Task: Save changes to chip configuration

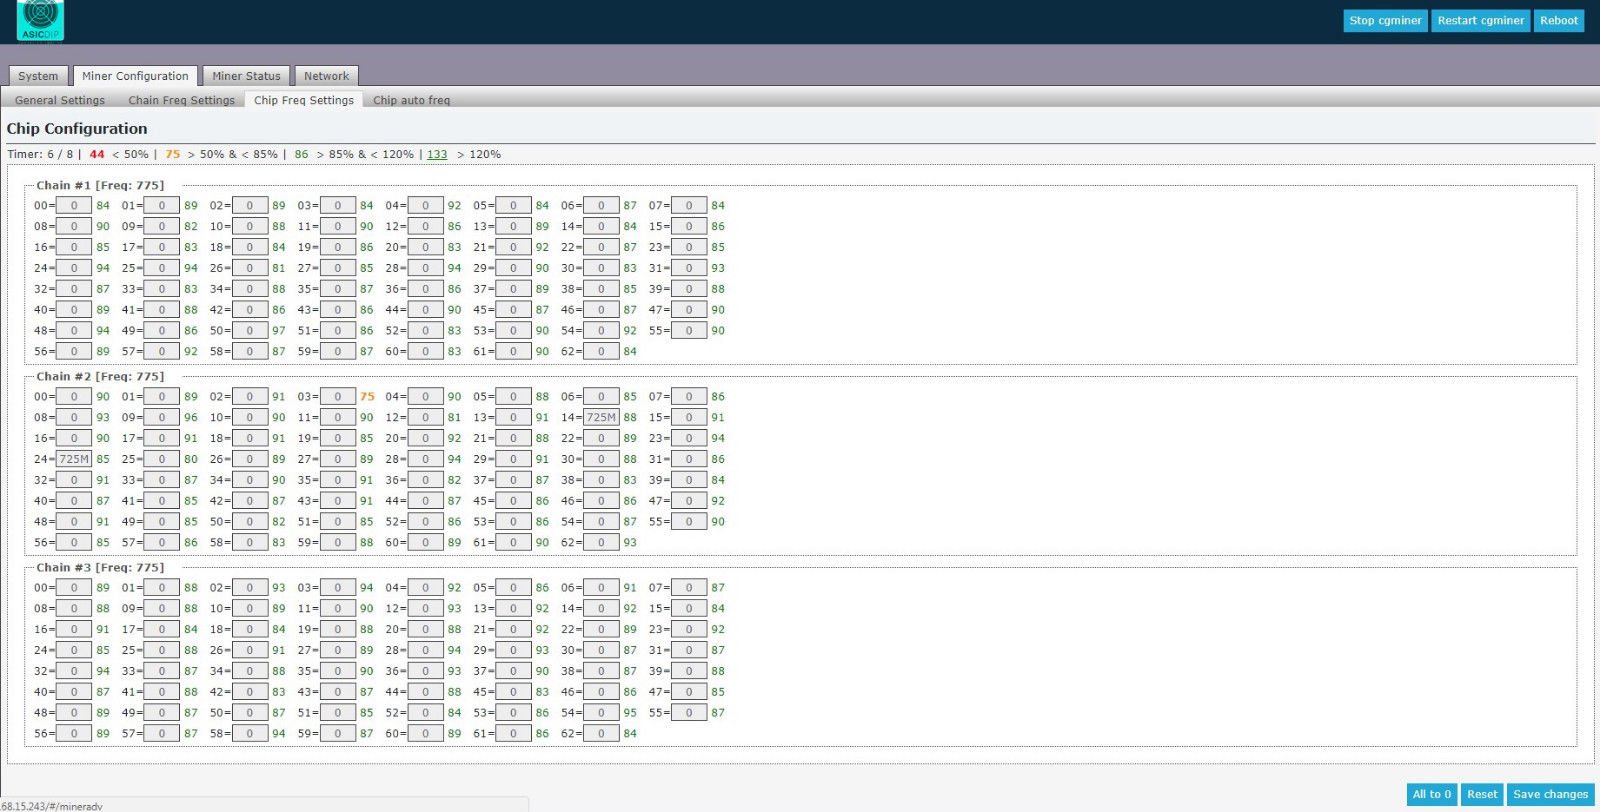Action: (x=1550, y=794)
